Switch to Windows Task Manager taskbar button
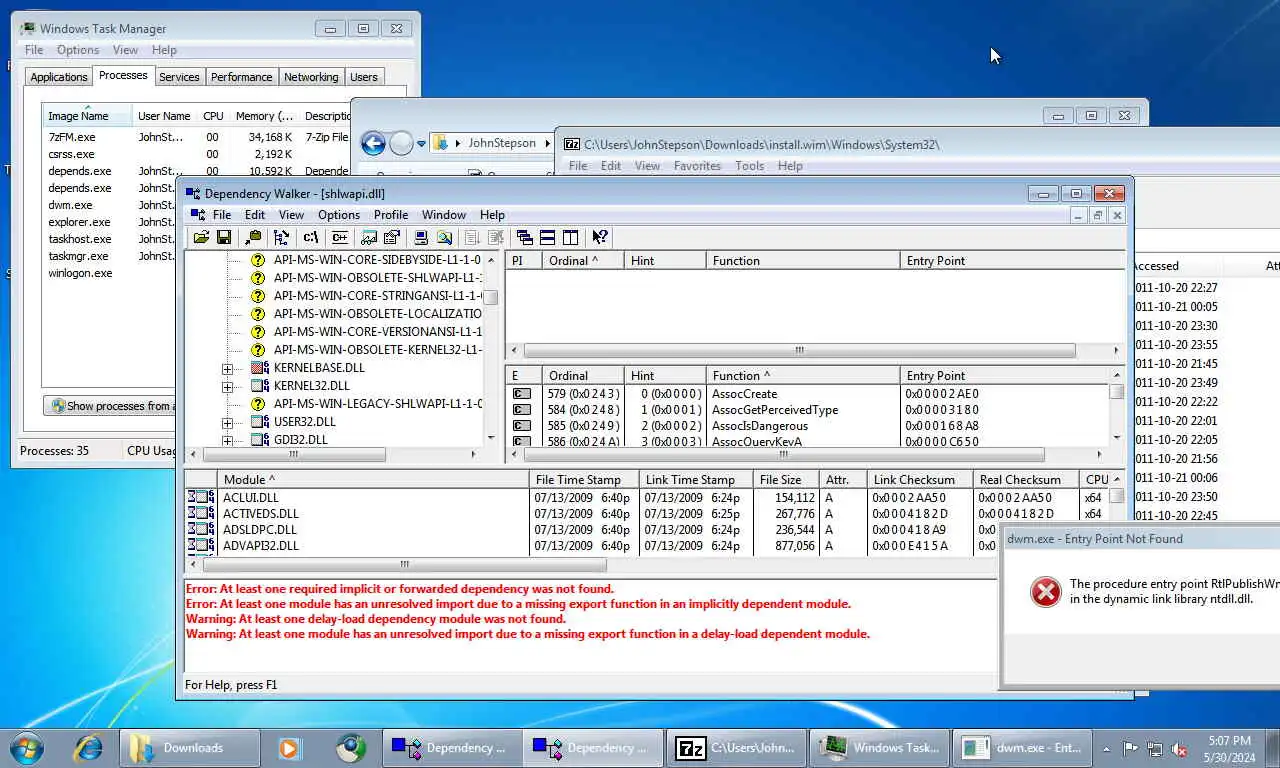 point(880,747)
